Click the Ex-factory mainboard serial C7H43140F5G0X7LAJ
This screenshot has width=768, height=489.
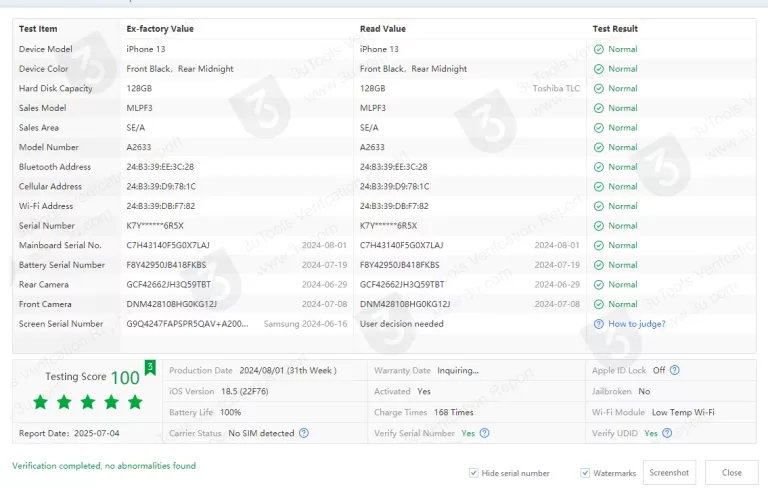click(x=168, y=245)
